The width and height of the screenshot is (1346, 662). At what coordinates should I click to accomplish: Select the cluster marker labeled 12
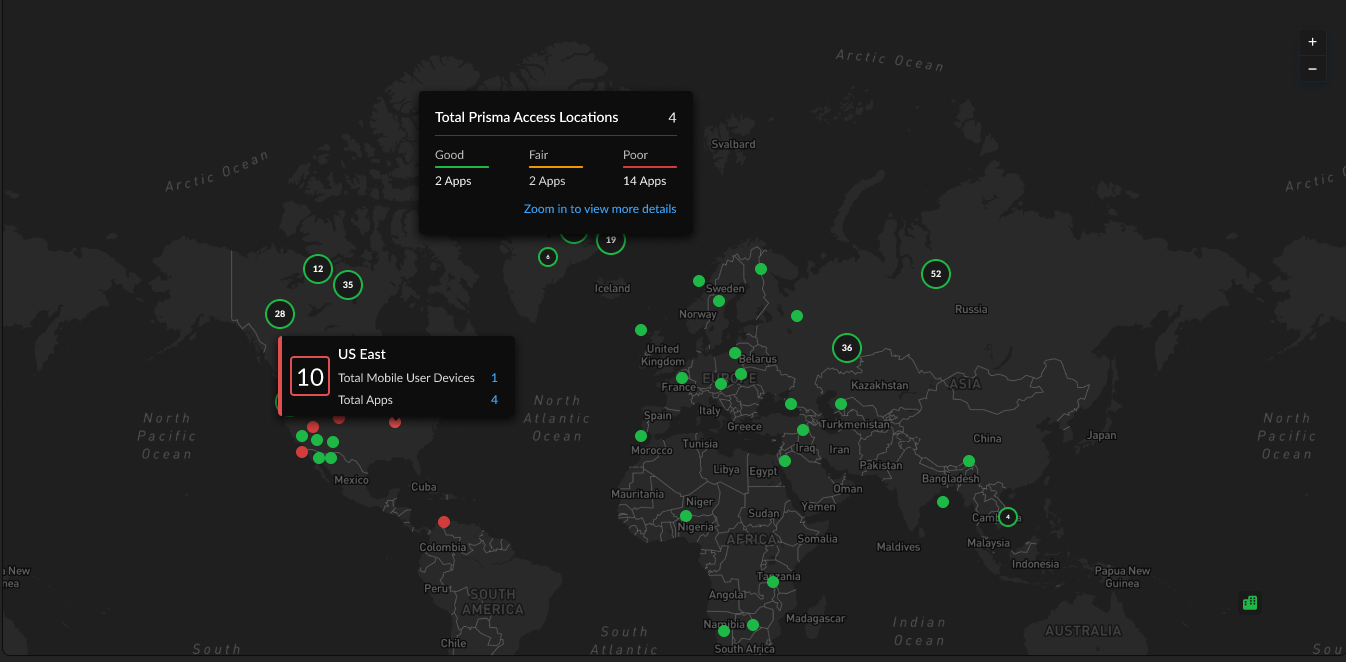(x=318, y=269)
